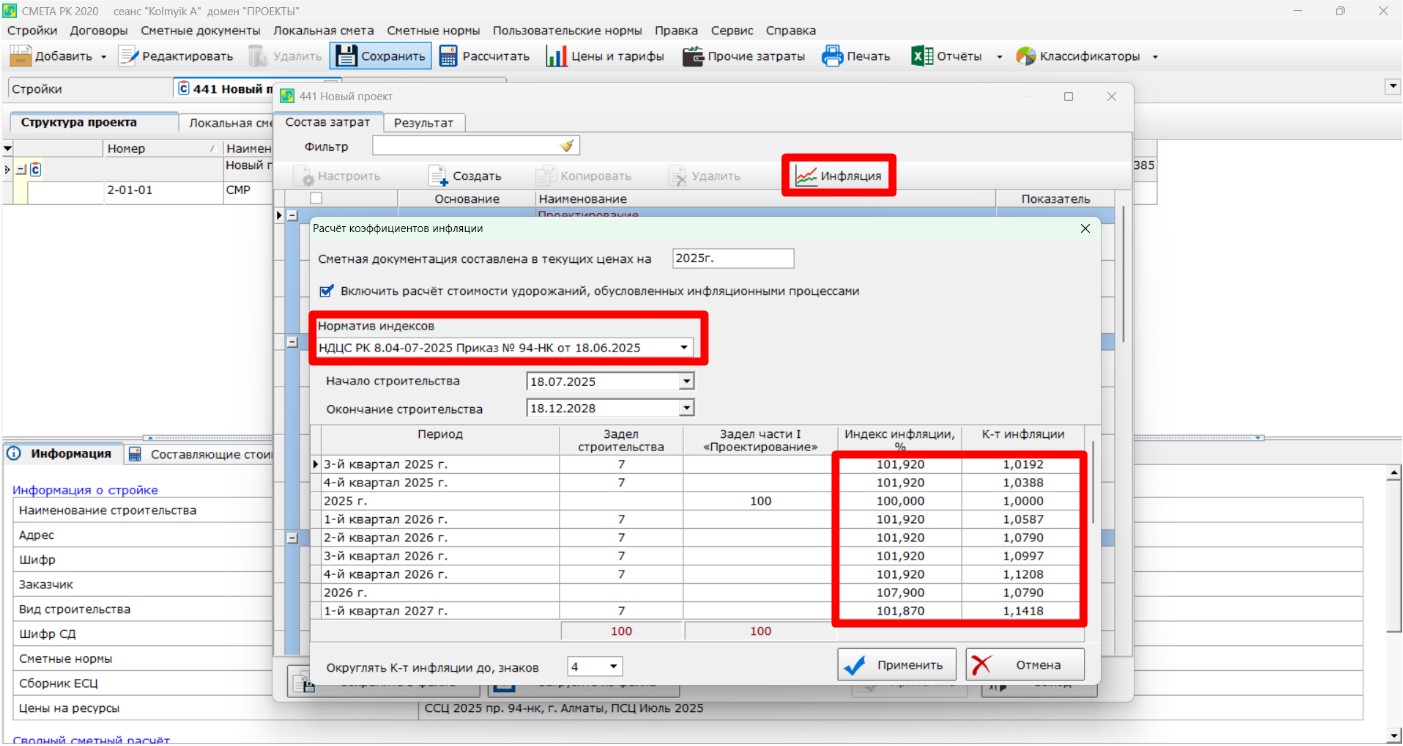Open the Начало строительства date picker
Screen dimensions: 1403x746
click(686, 381)
